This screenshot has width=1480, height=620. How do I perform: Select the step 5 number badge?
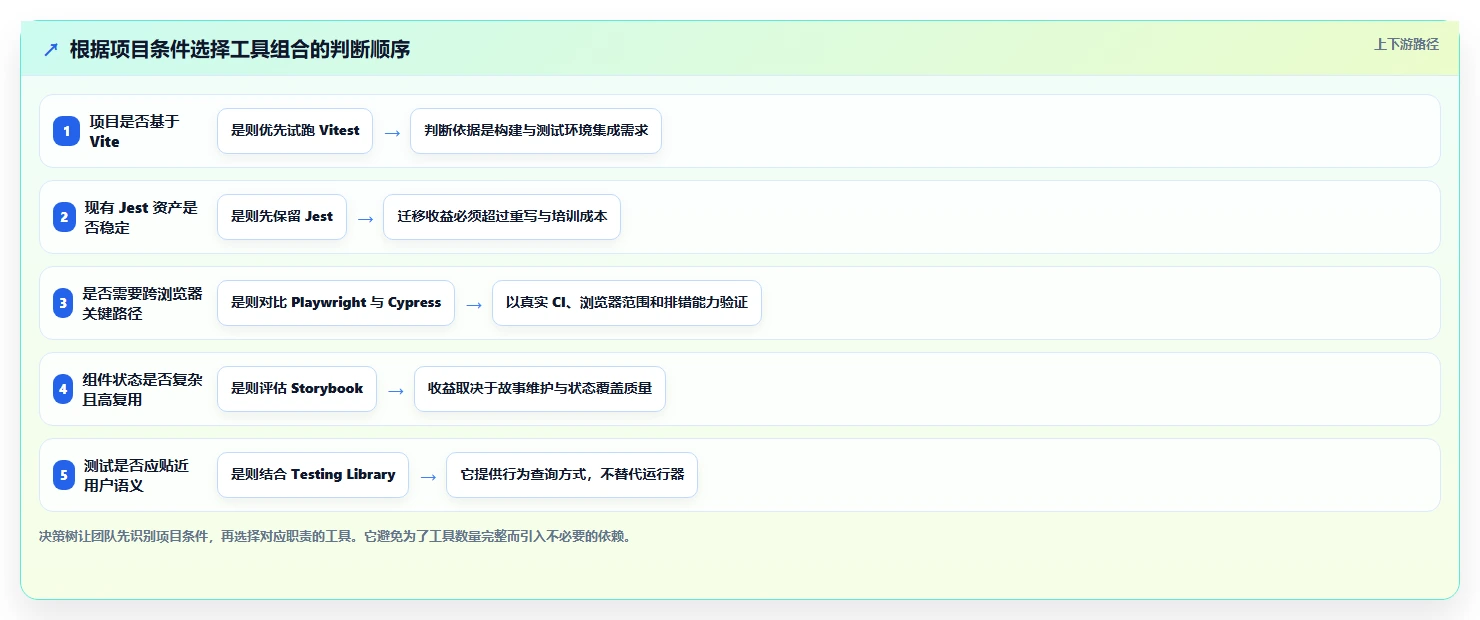[65, 475]
